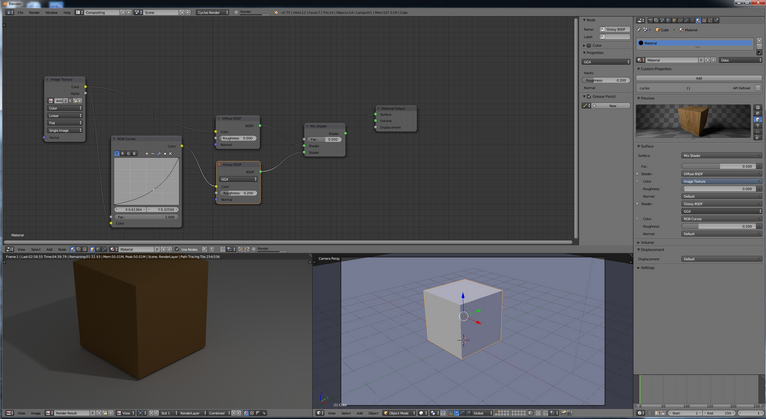Click the wooden cube material preview
Image resolution: width=766 pixels, height=419 pixels.
click(691, 122)
